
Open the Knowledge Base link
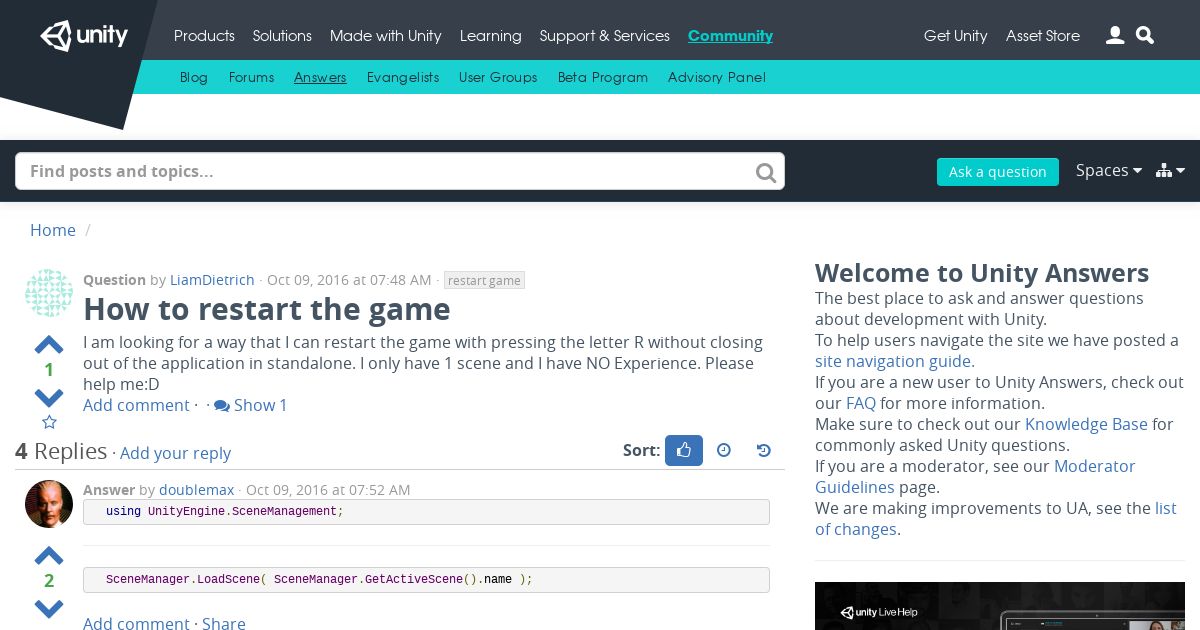[1086, 424]
